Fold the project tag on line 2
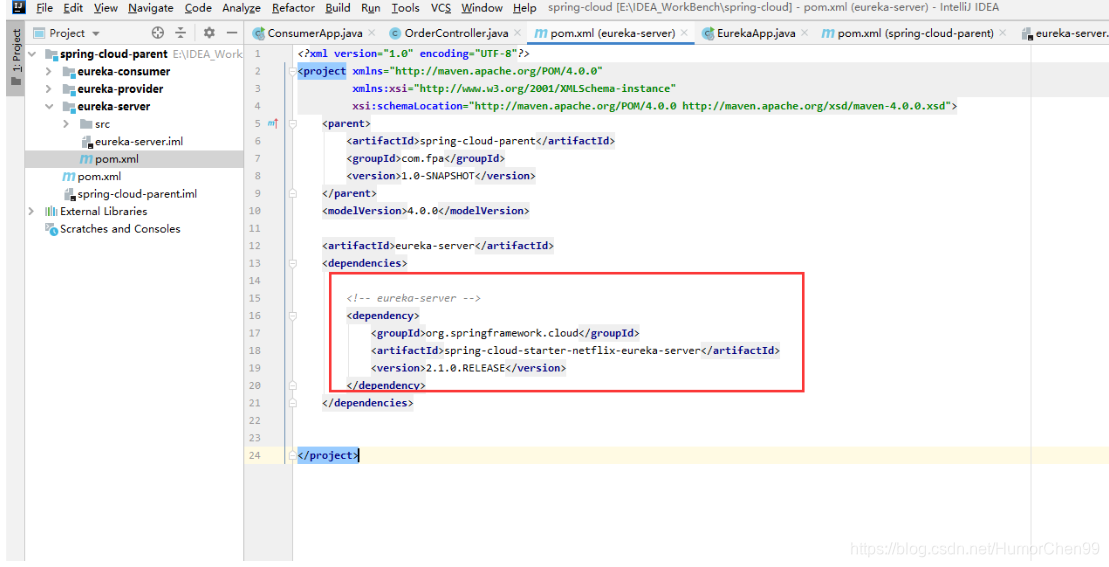Image resolution: width=1109 pixels, height=567 pixels. pos(292,71)
